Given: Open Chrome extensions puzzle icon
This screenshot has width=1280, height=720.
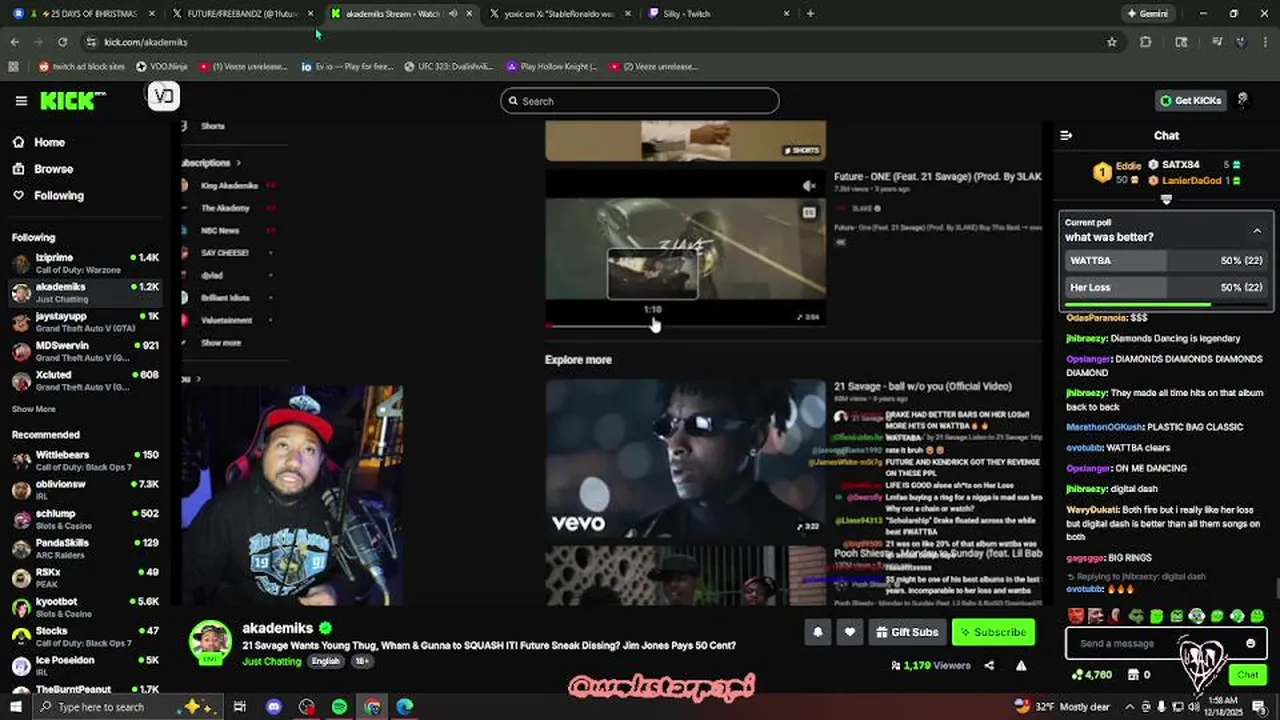Looking at the screenshot, I should [1146, 42].
